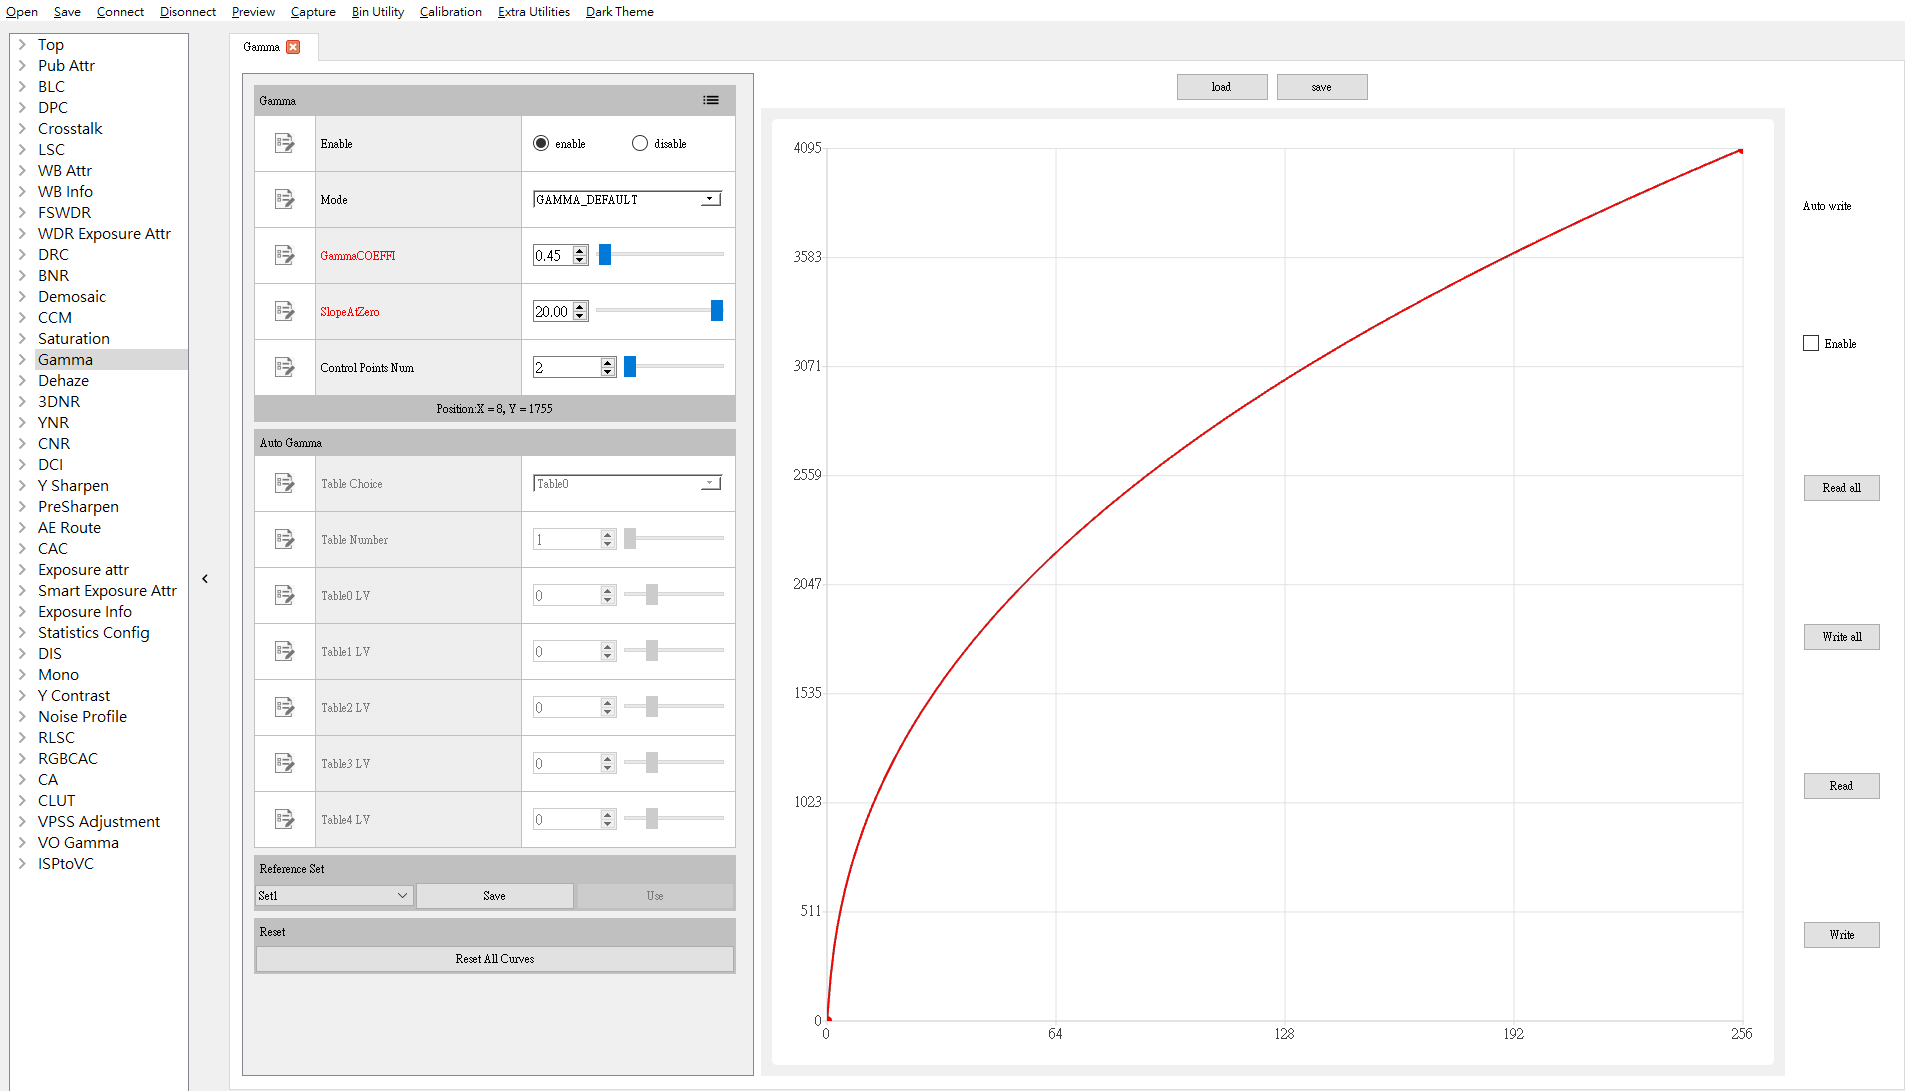Open the Extra Utilities menu
This screenshot has width=1905, height=1091.
[x=534, y=12]
